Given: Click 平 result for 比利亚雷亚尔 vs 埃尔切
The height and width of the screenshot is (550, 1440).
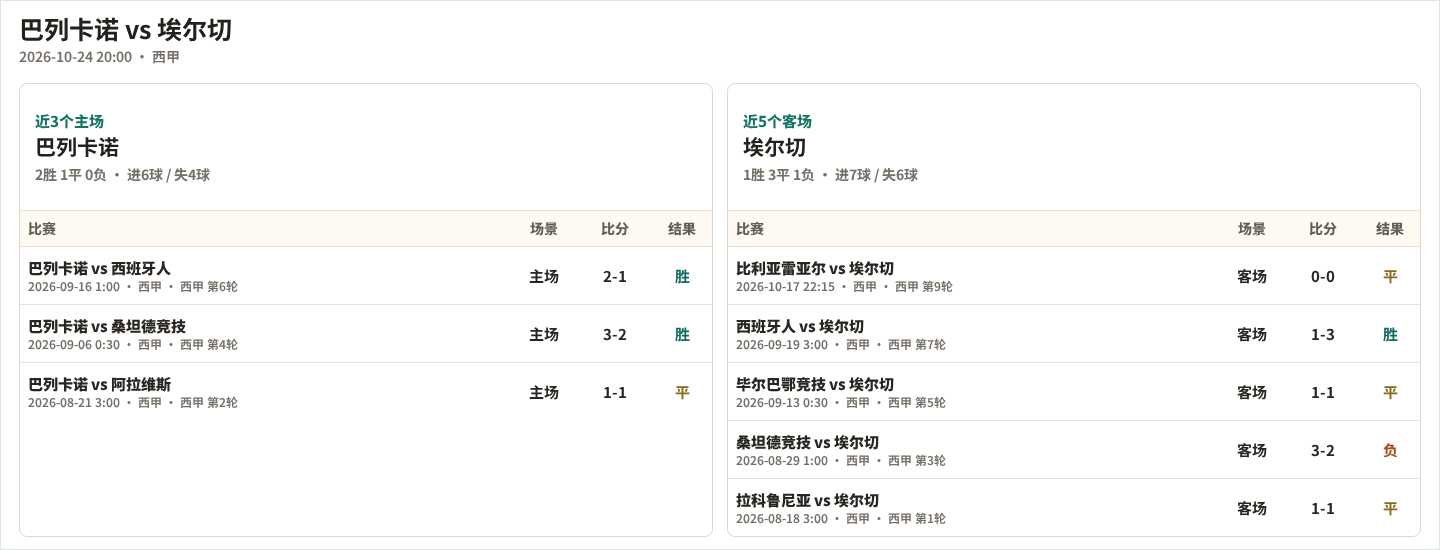Looking at the screenshot, I should (x=1390, y=276).
